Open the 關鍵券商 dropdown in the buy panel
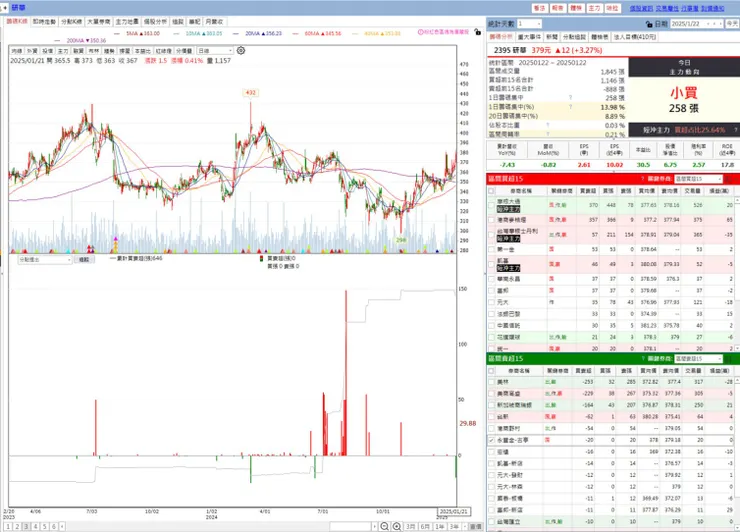Image resolution: width=740 pixels, height=532 pixels. pyautogui.click(x=698, y=179)
